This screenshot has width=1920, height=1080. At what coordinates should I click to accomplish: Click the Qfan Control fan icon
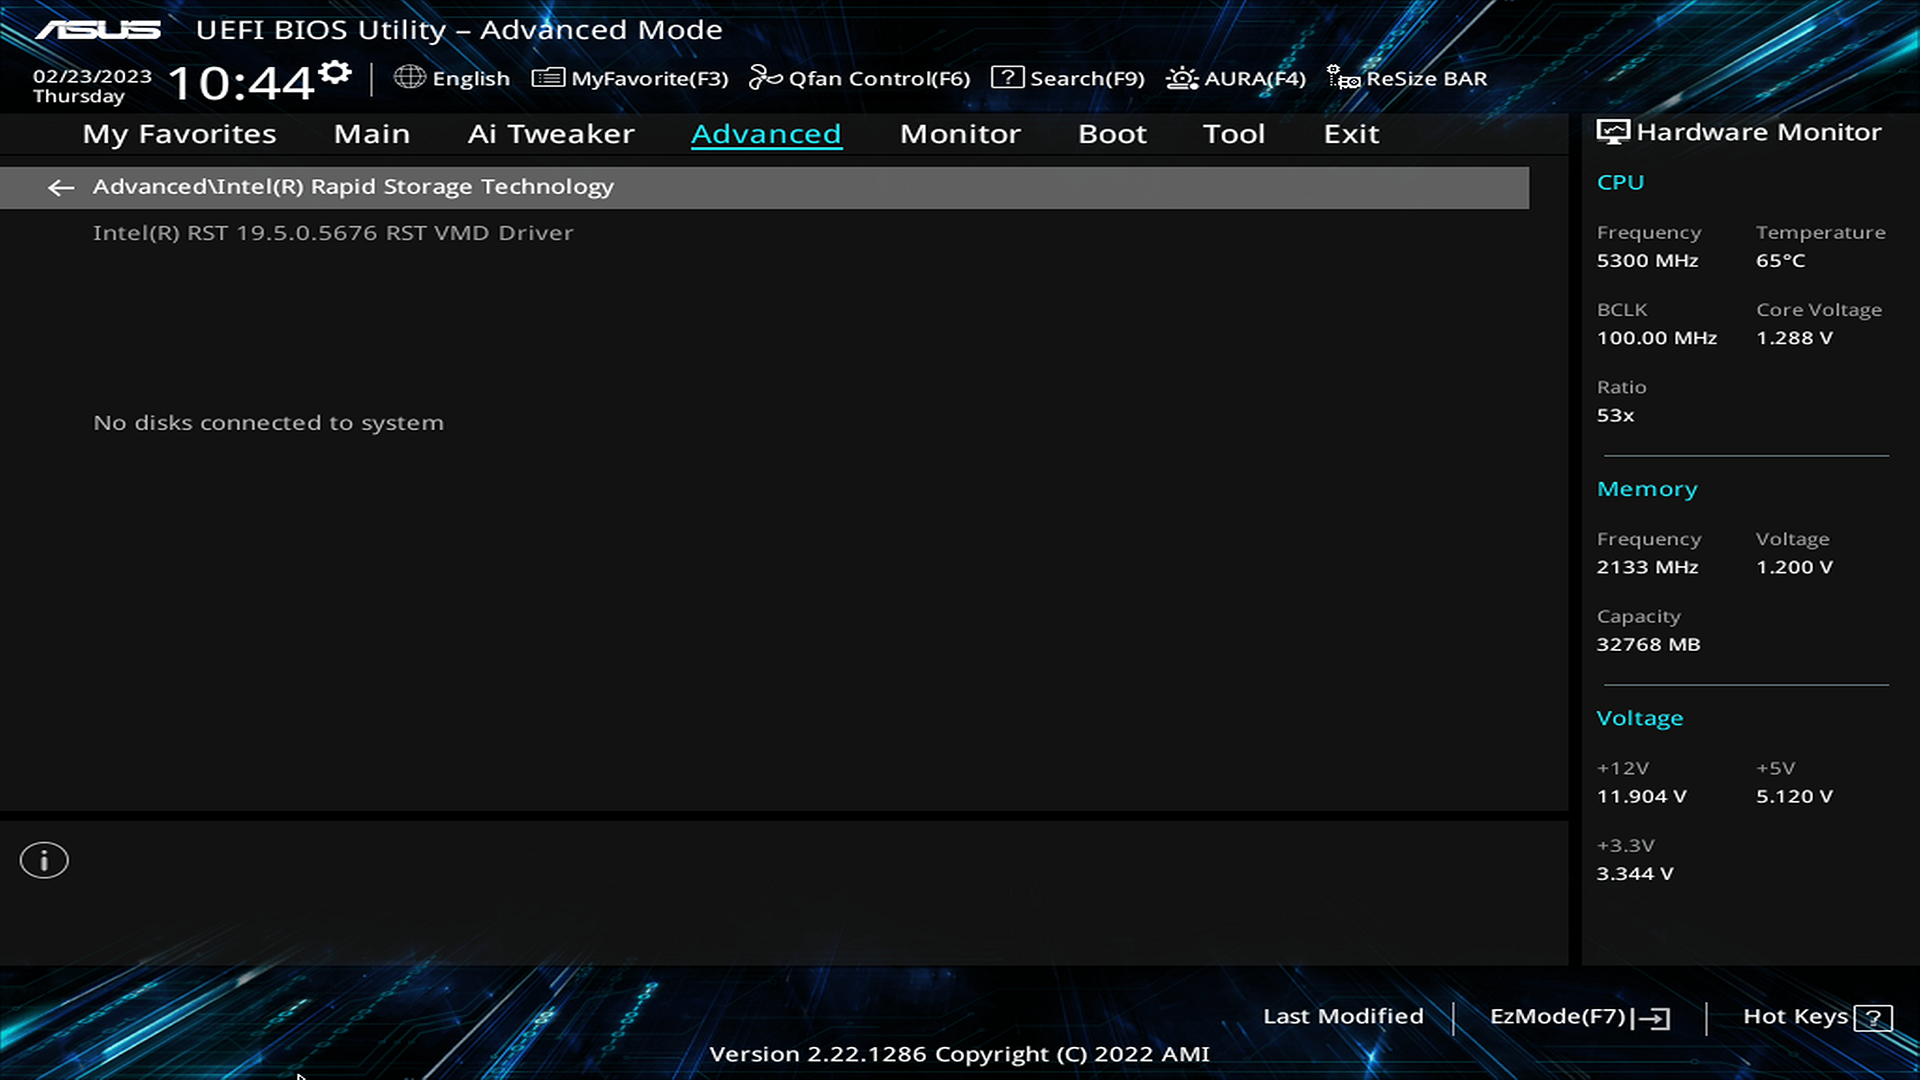(765, 77)
